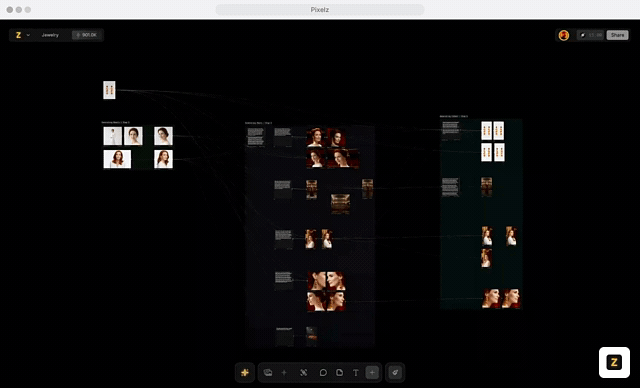
Task: Click the highlighted plus button after the T icon
Action: point(372,372)
